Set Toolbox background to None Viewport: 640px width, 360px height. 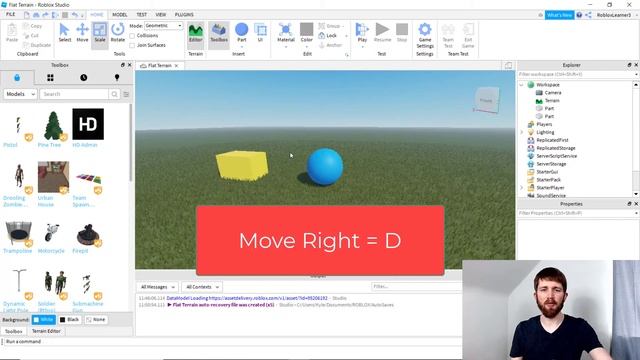click(x=96, y=320)
